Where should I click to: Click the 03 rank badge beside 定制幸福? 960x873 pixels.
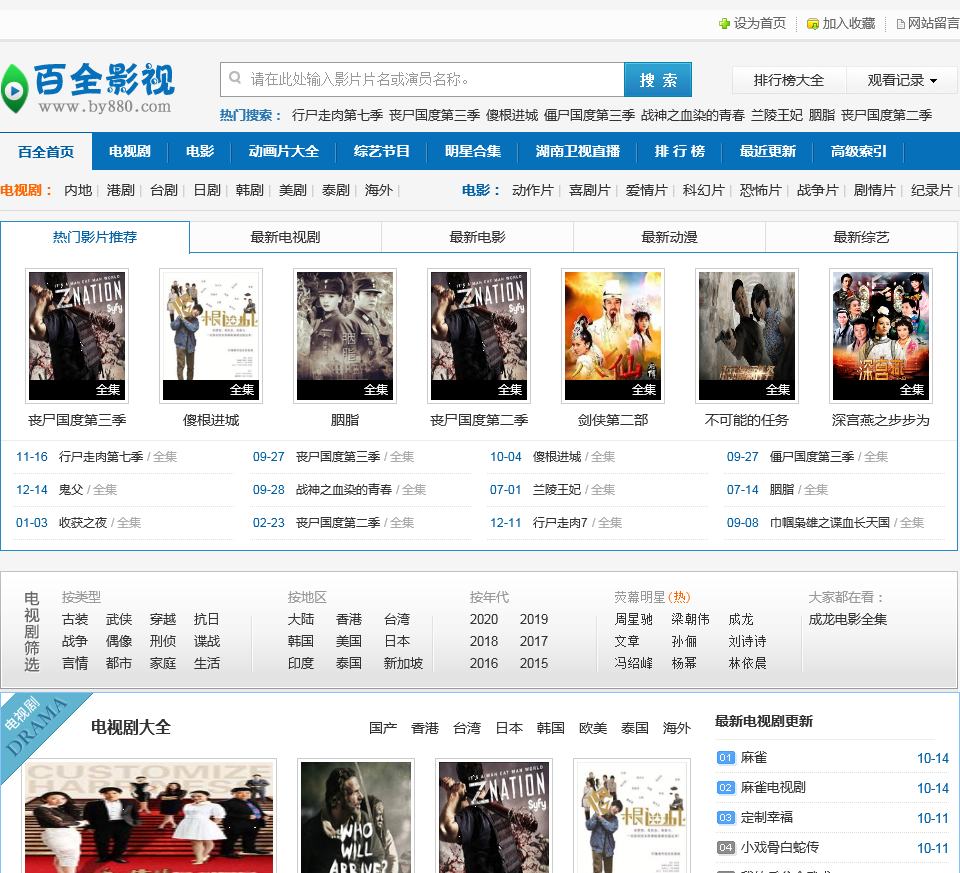point(726,818)
